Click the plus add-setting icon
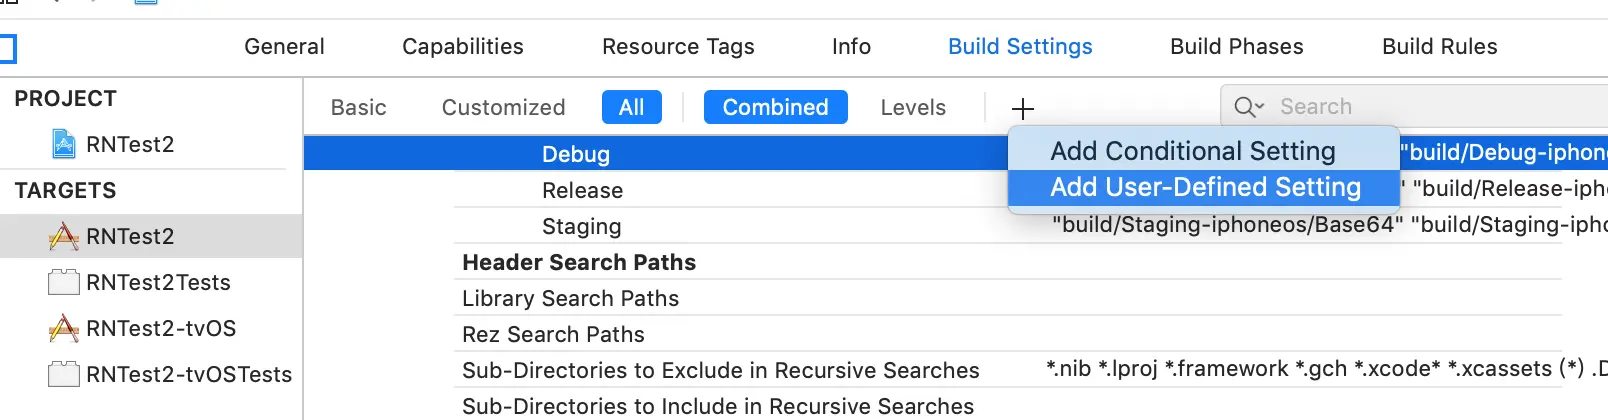Screen dimensions: 1608x420 coord(1022,108)
